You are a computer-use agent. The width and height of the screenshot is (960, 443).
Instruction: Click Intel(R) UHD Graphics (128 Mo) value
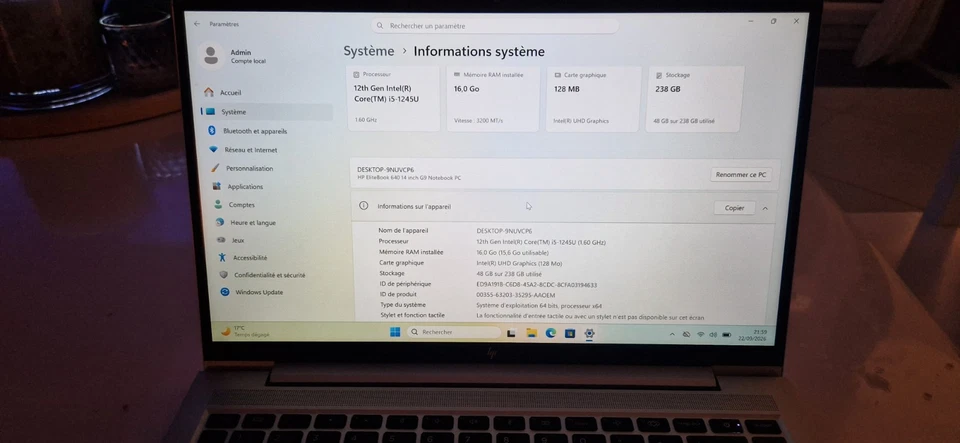click(x=519, y=263)
